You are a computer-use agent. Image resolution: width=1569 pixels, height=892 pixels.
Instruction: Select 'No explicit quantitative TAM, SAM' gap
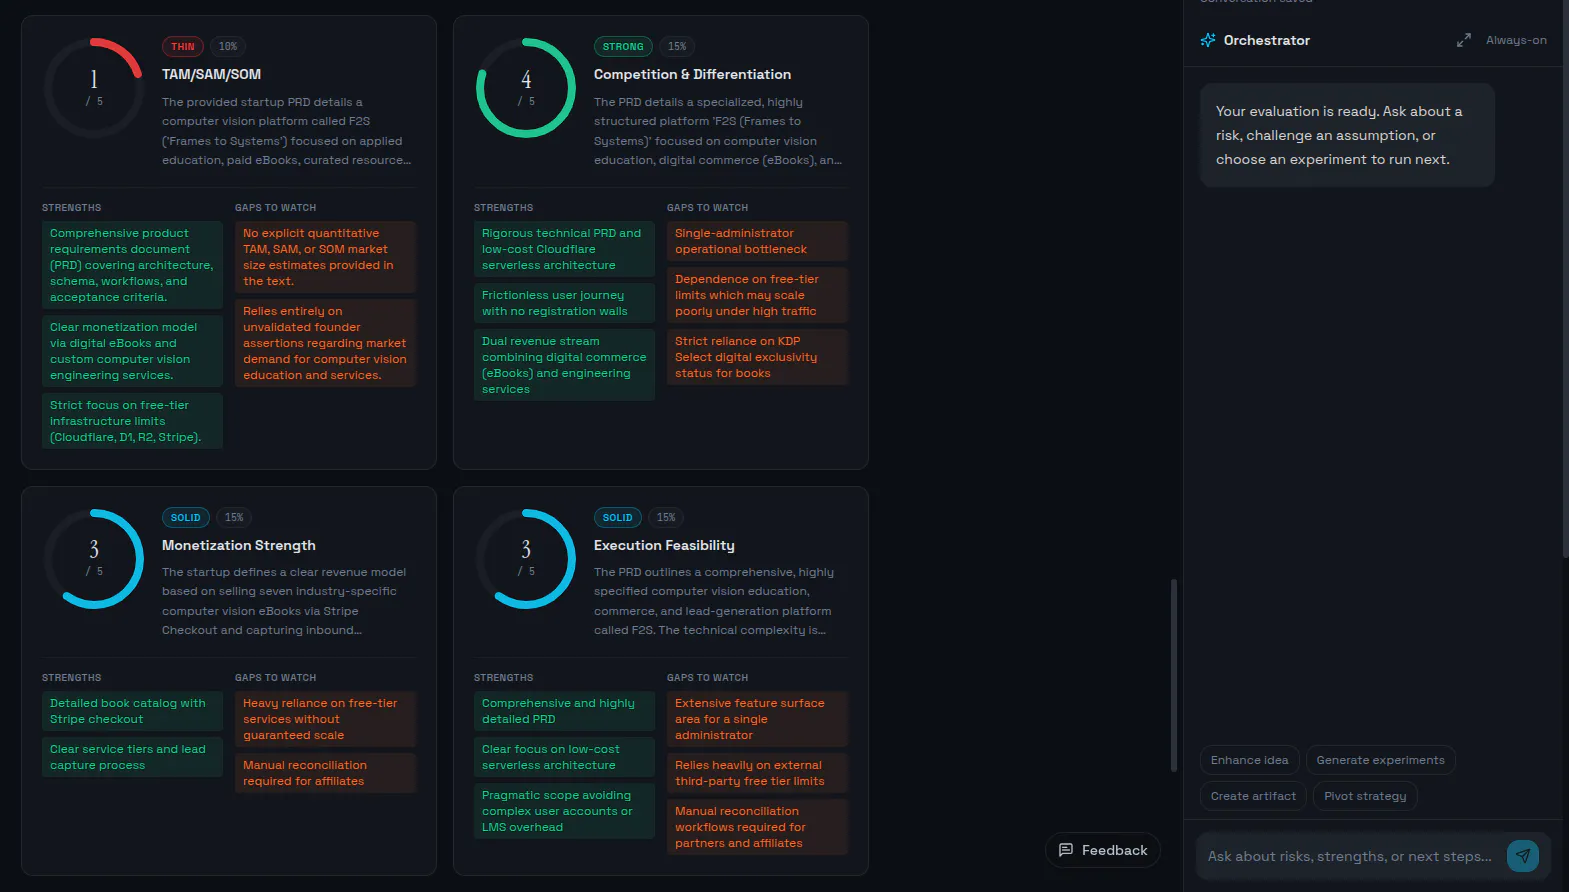(325, 257)
